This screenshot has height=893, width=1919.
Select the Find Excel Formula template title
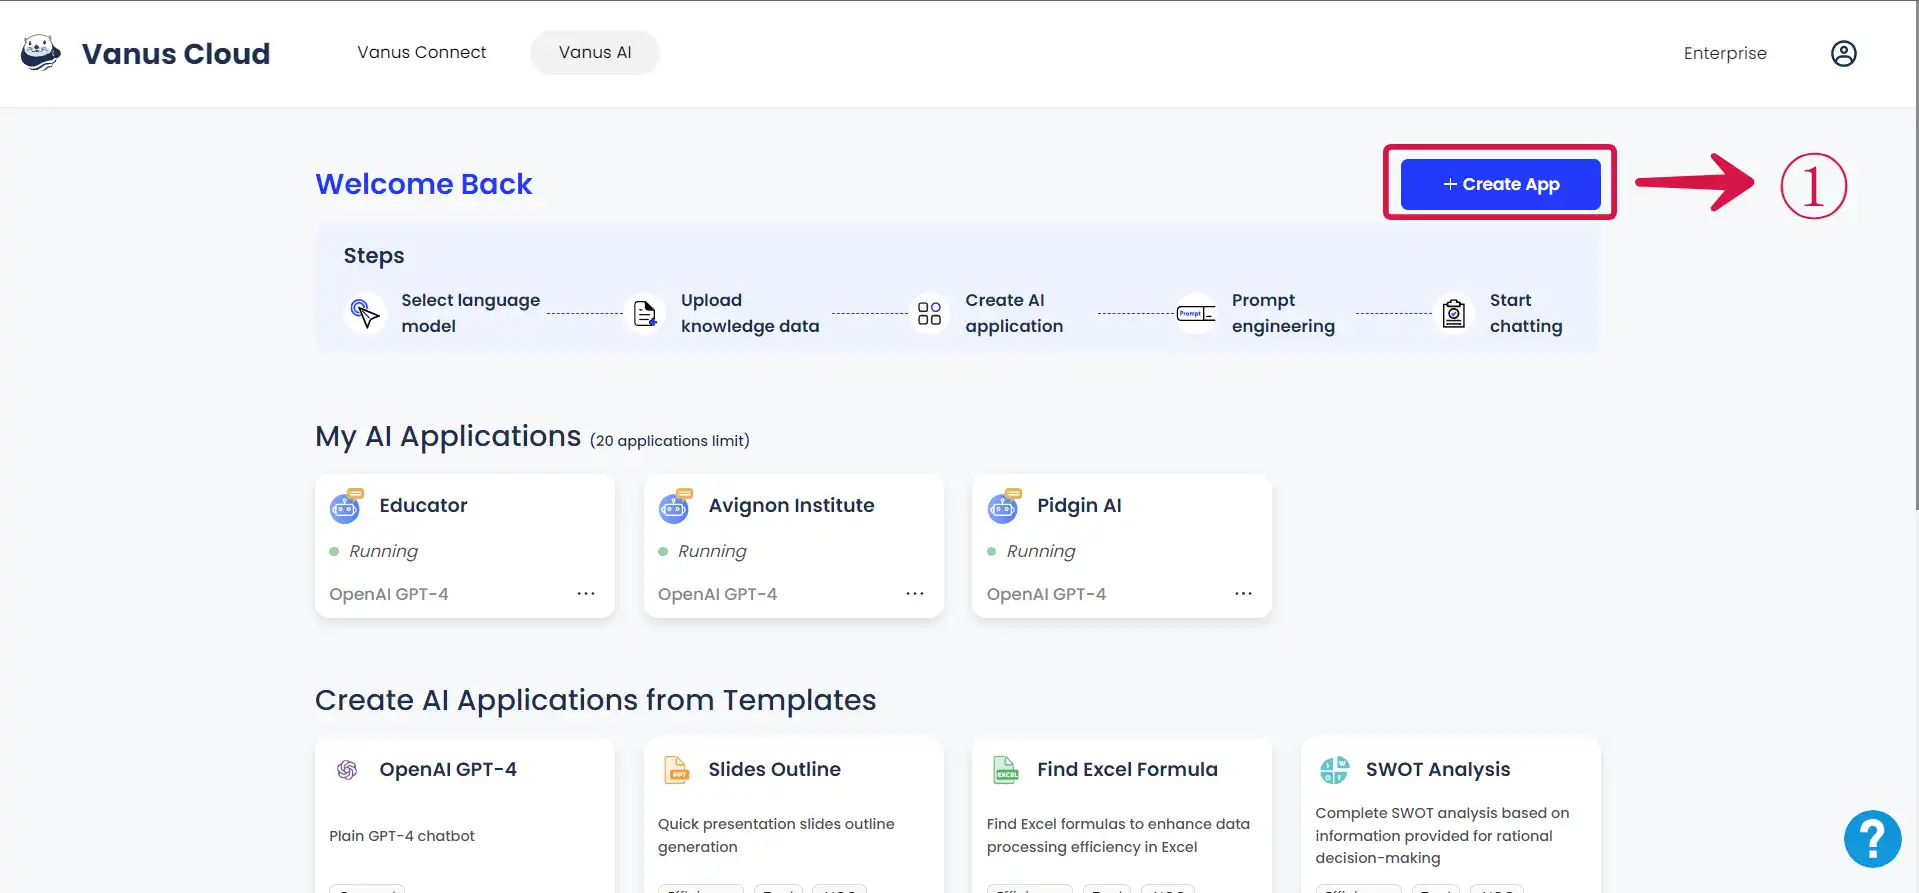click(x=1127, y=769)
